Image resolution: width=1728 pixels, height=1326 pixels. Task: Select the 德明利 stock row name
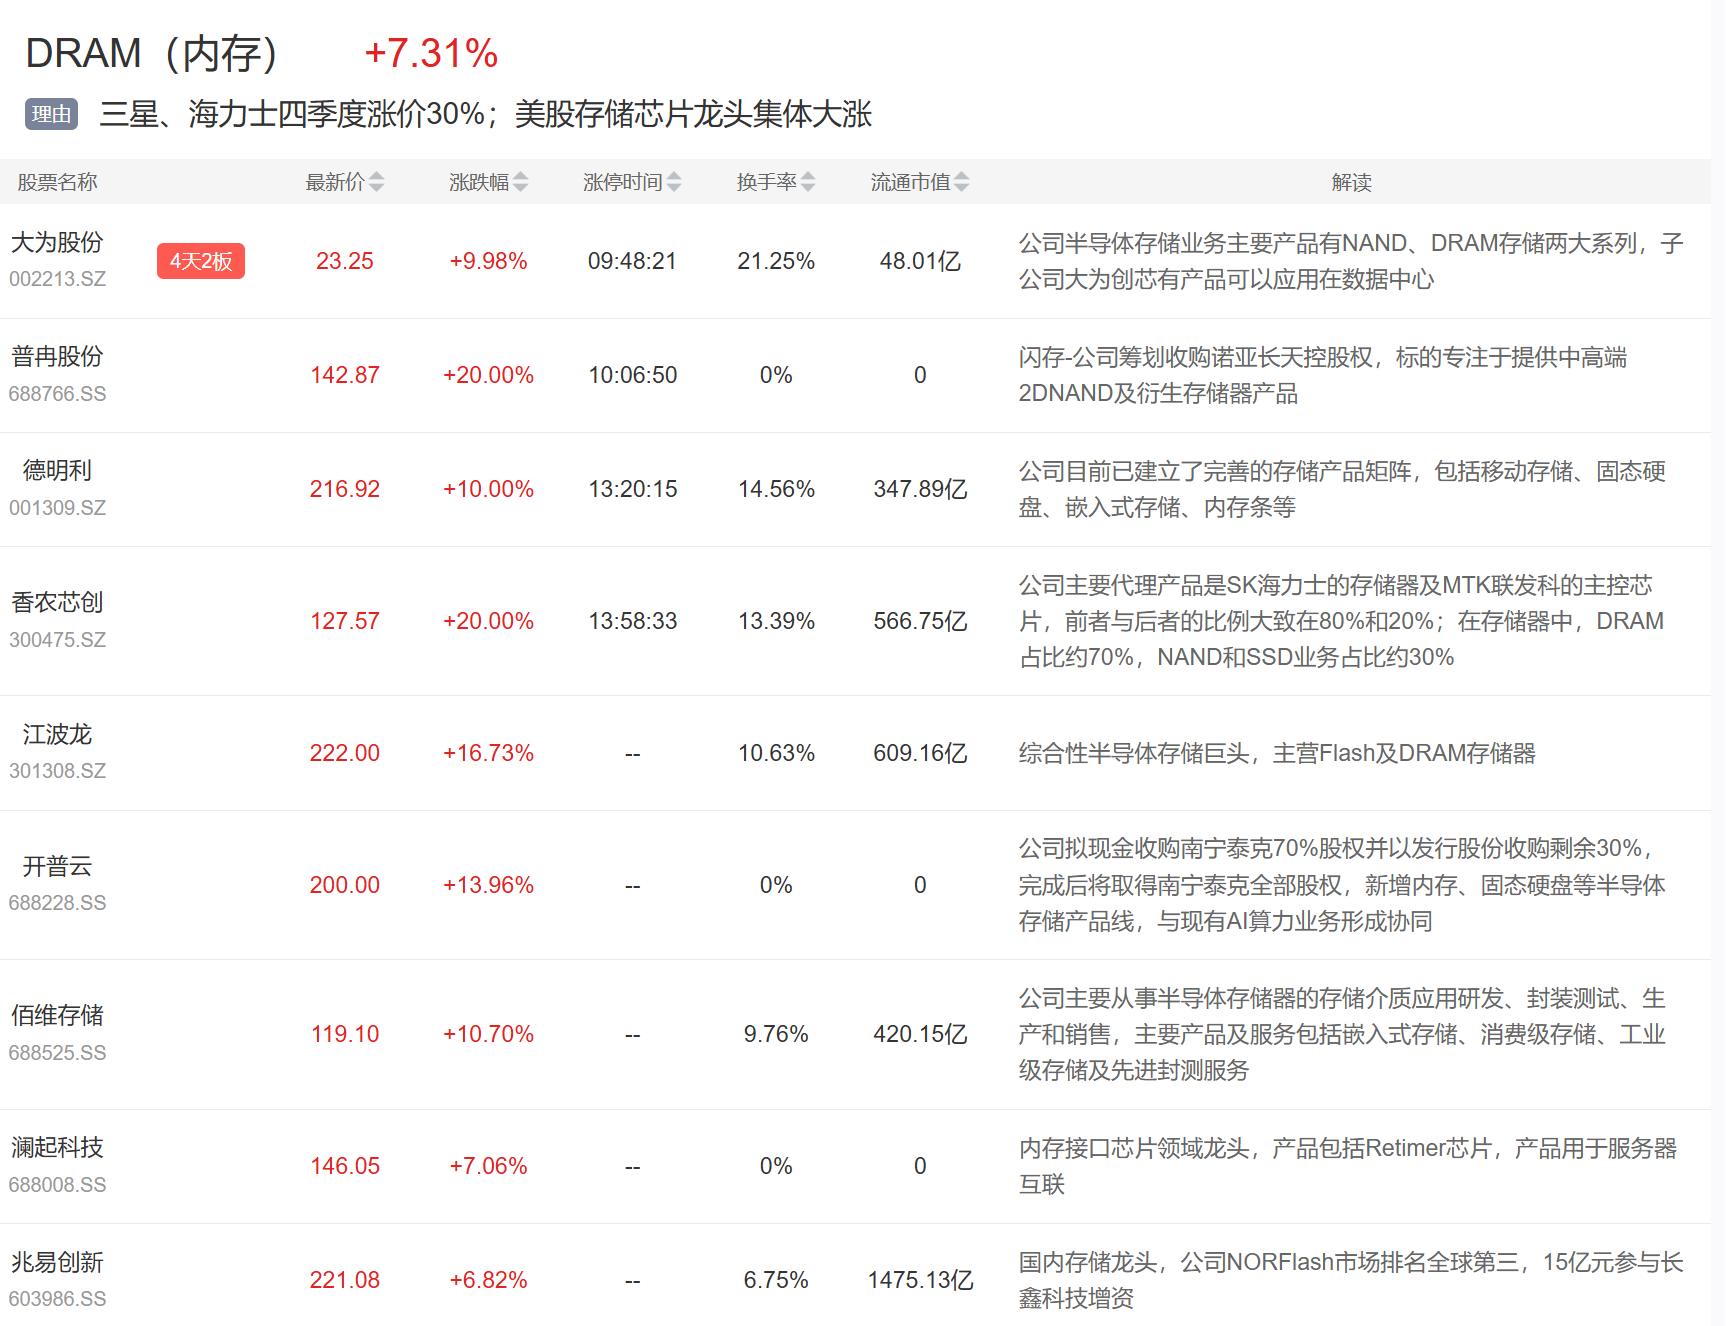[57, 471]
